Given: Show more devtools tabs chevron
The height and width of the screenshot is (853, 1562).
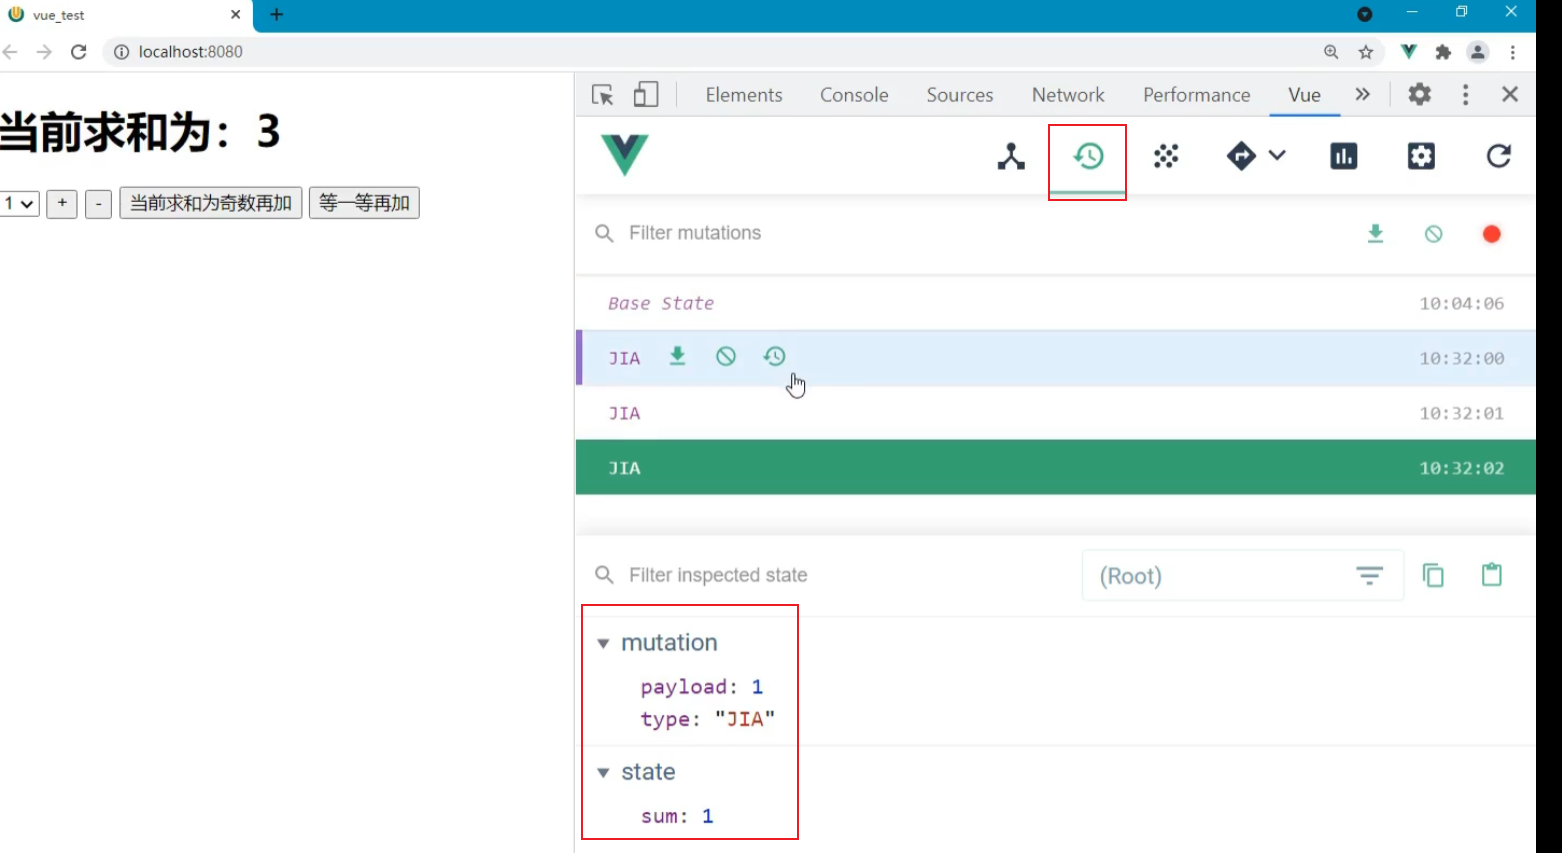Looking at the screenshot, I should point(1362,94).
